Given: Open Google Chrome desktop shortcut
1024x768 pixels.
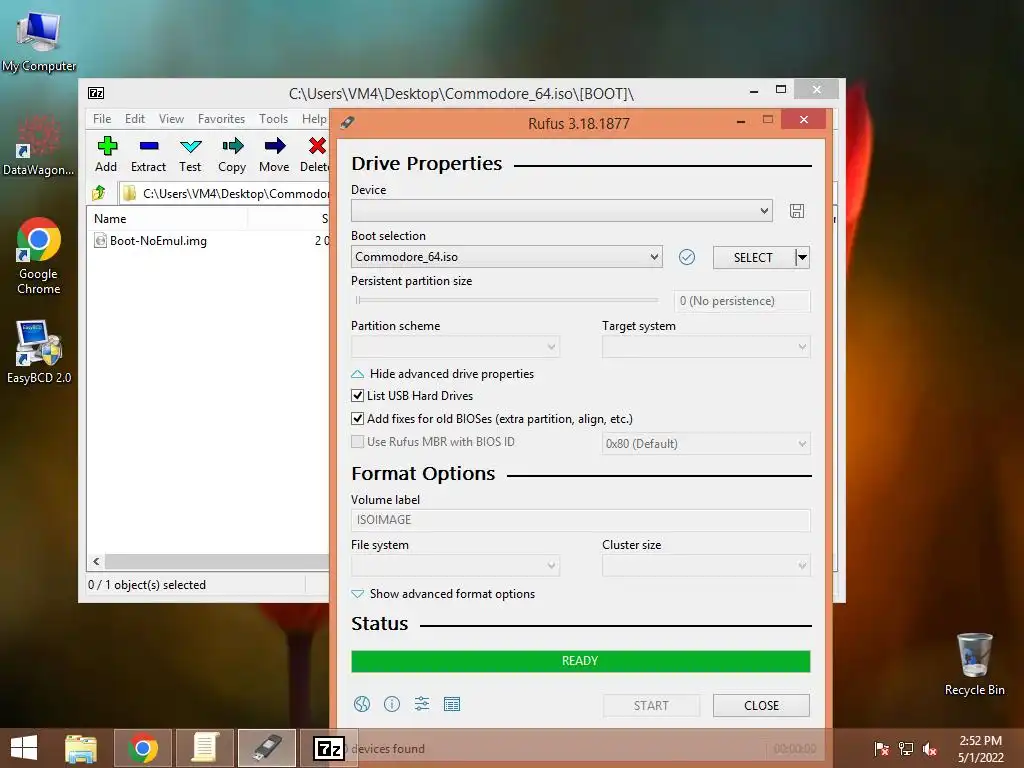Looking at the screenshot, I should point(39,256).
